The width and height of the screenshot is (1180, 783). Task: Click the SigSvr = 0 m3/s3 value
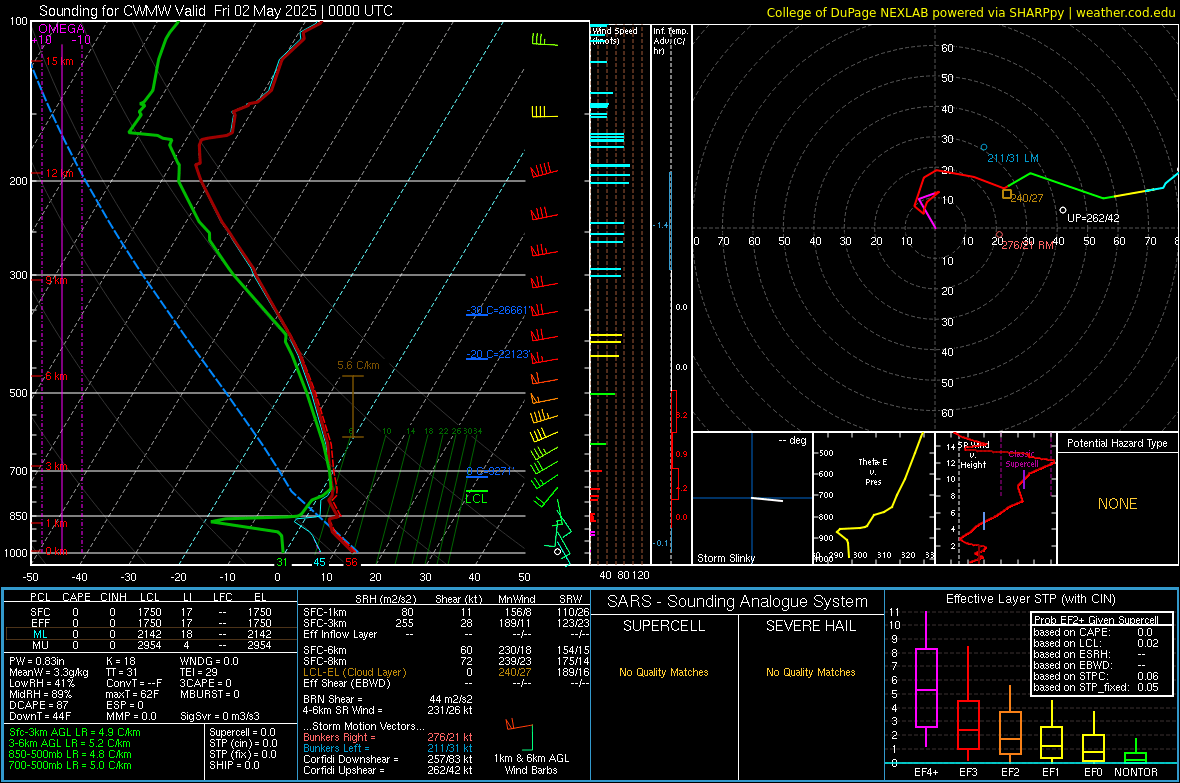pyautogui.click(x=220, y=716)
